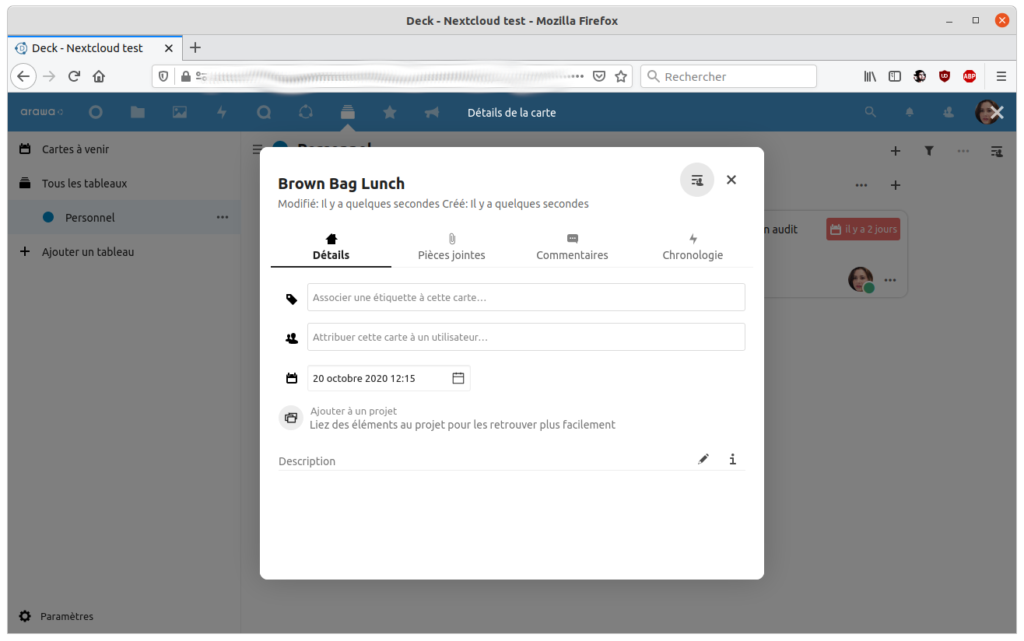Open a new Firefox tab
Viewport: 1024px width, 641px height.
click(195, 48)
